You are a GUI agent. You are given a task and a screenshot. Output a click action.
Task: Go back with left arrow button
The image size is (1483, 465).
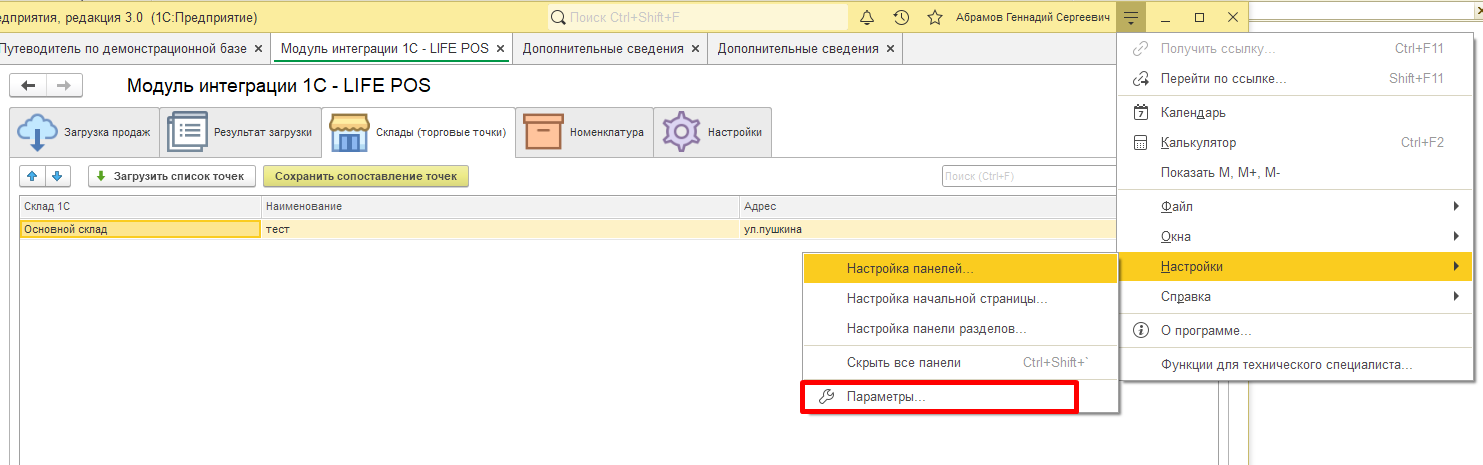click(x=28, y=86)
